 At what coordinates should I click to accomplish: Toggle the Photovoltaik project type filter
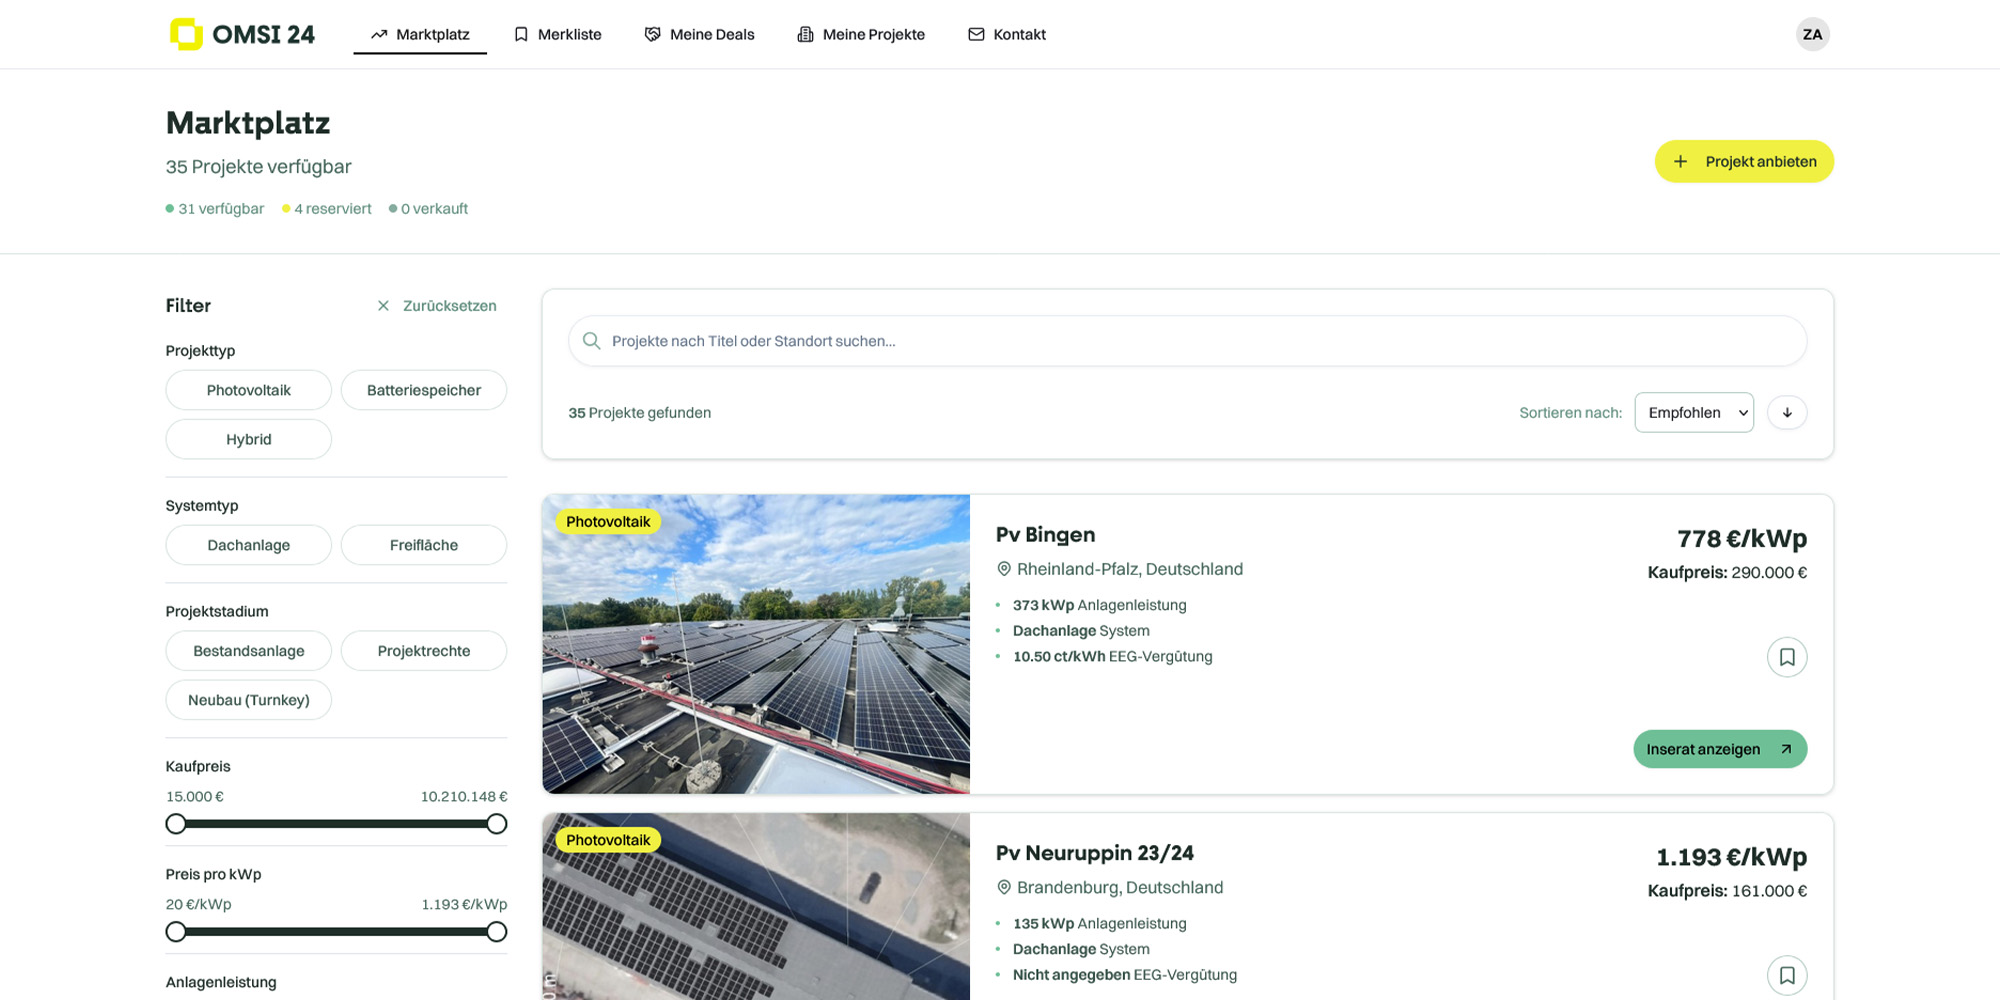pyautogui.click(x=248, y=390)
